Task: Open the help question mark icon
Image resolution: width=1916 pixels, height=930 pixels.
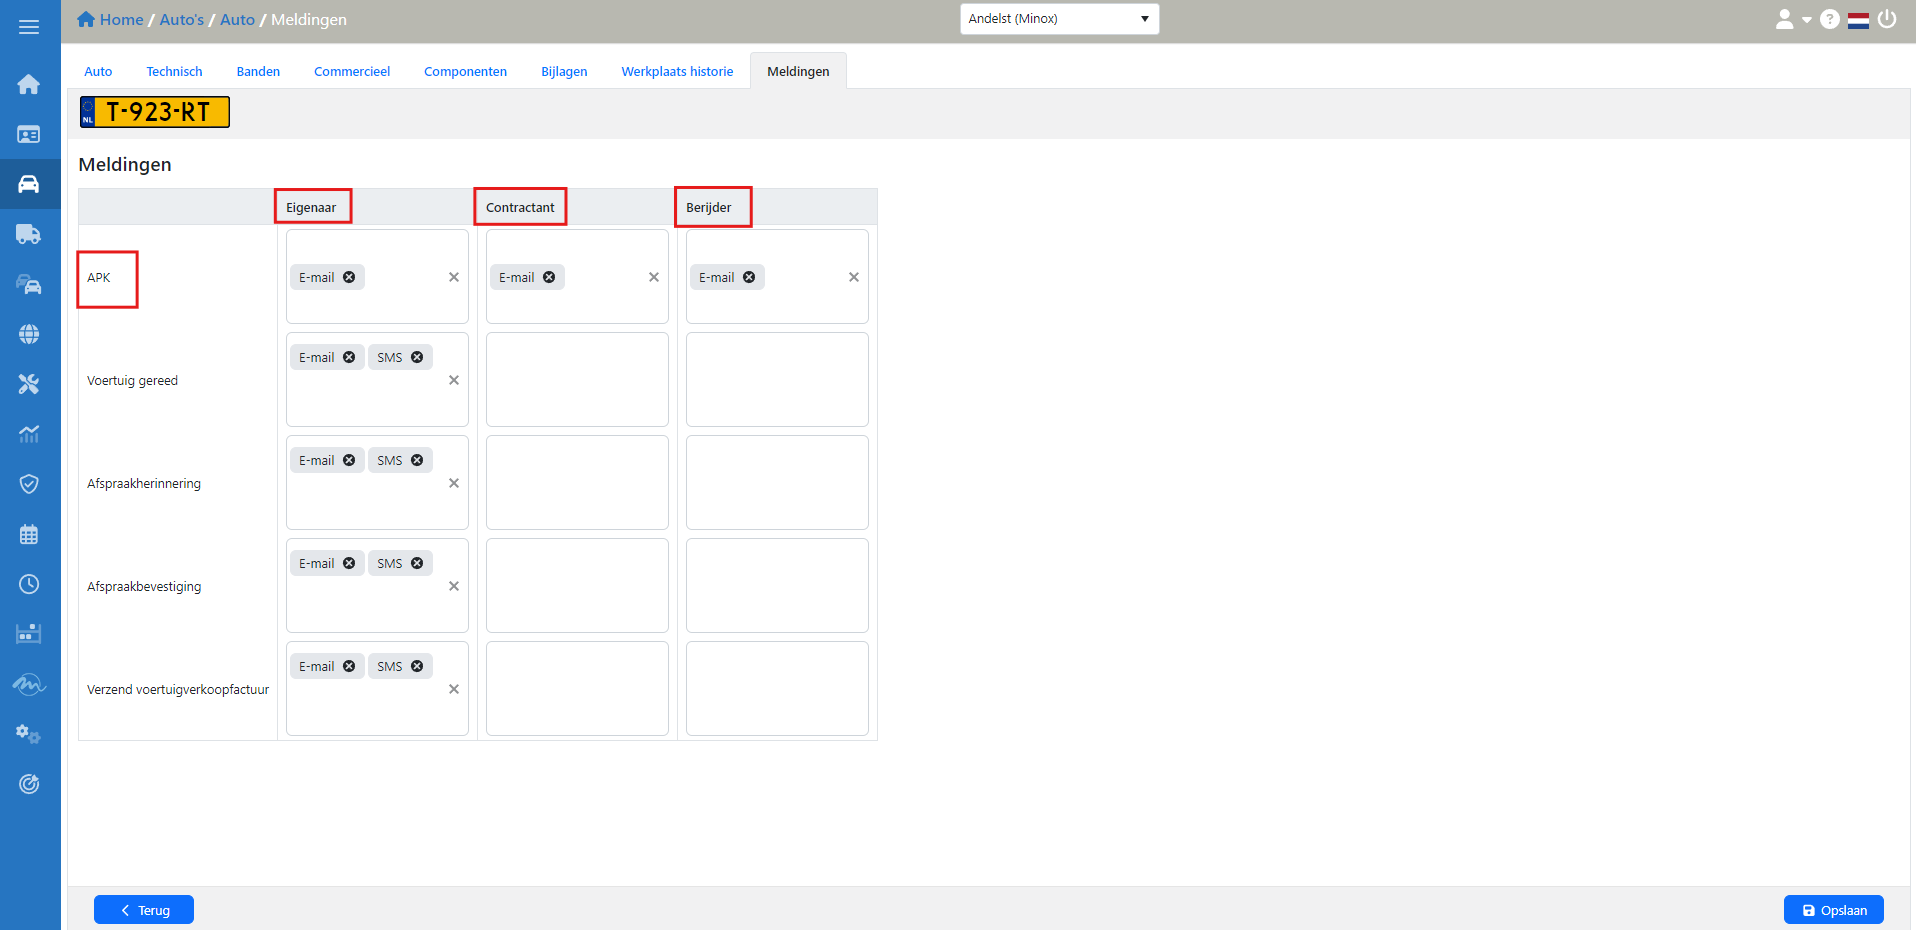Action: point(1829,19)
